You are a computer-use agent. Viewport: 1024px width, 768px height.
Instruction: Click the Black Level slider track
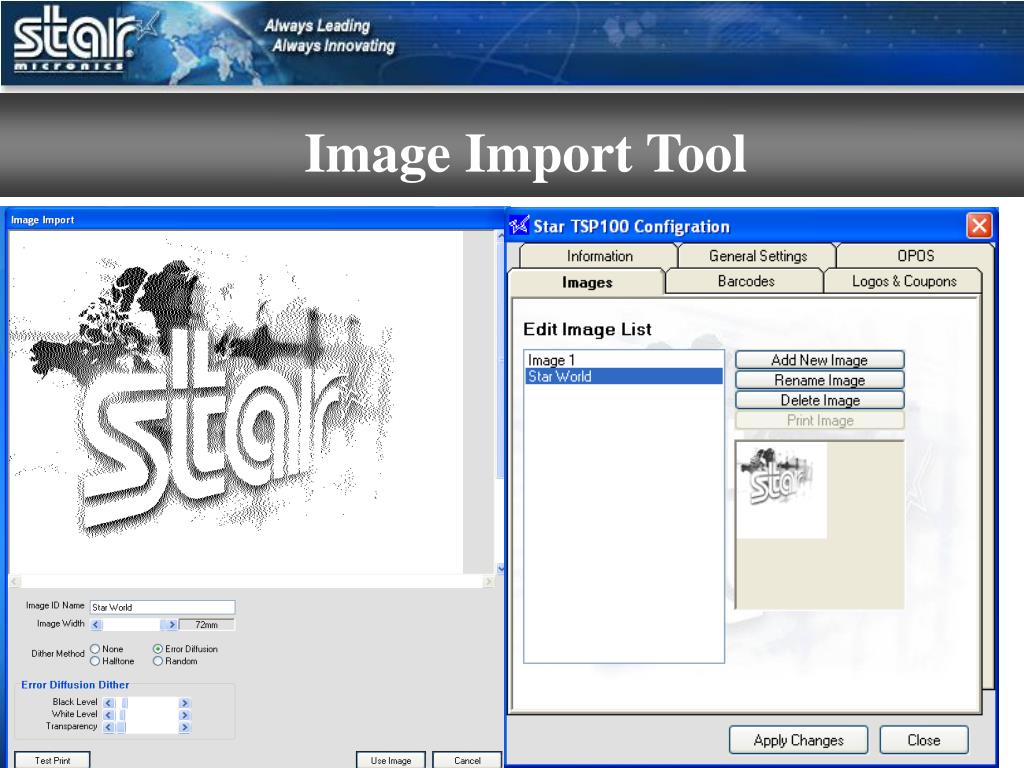coord(147,703)
